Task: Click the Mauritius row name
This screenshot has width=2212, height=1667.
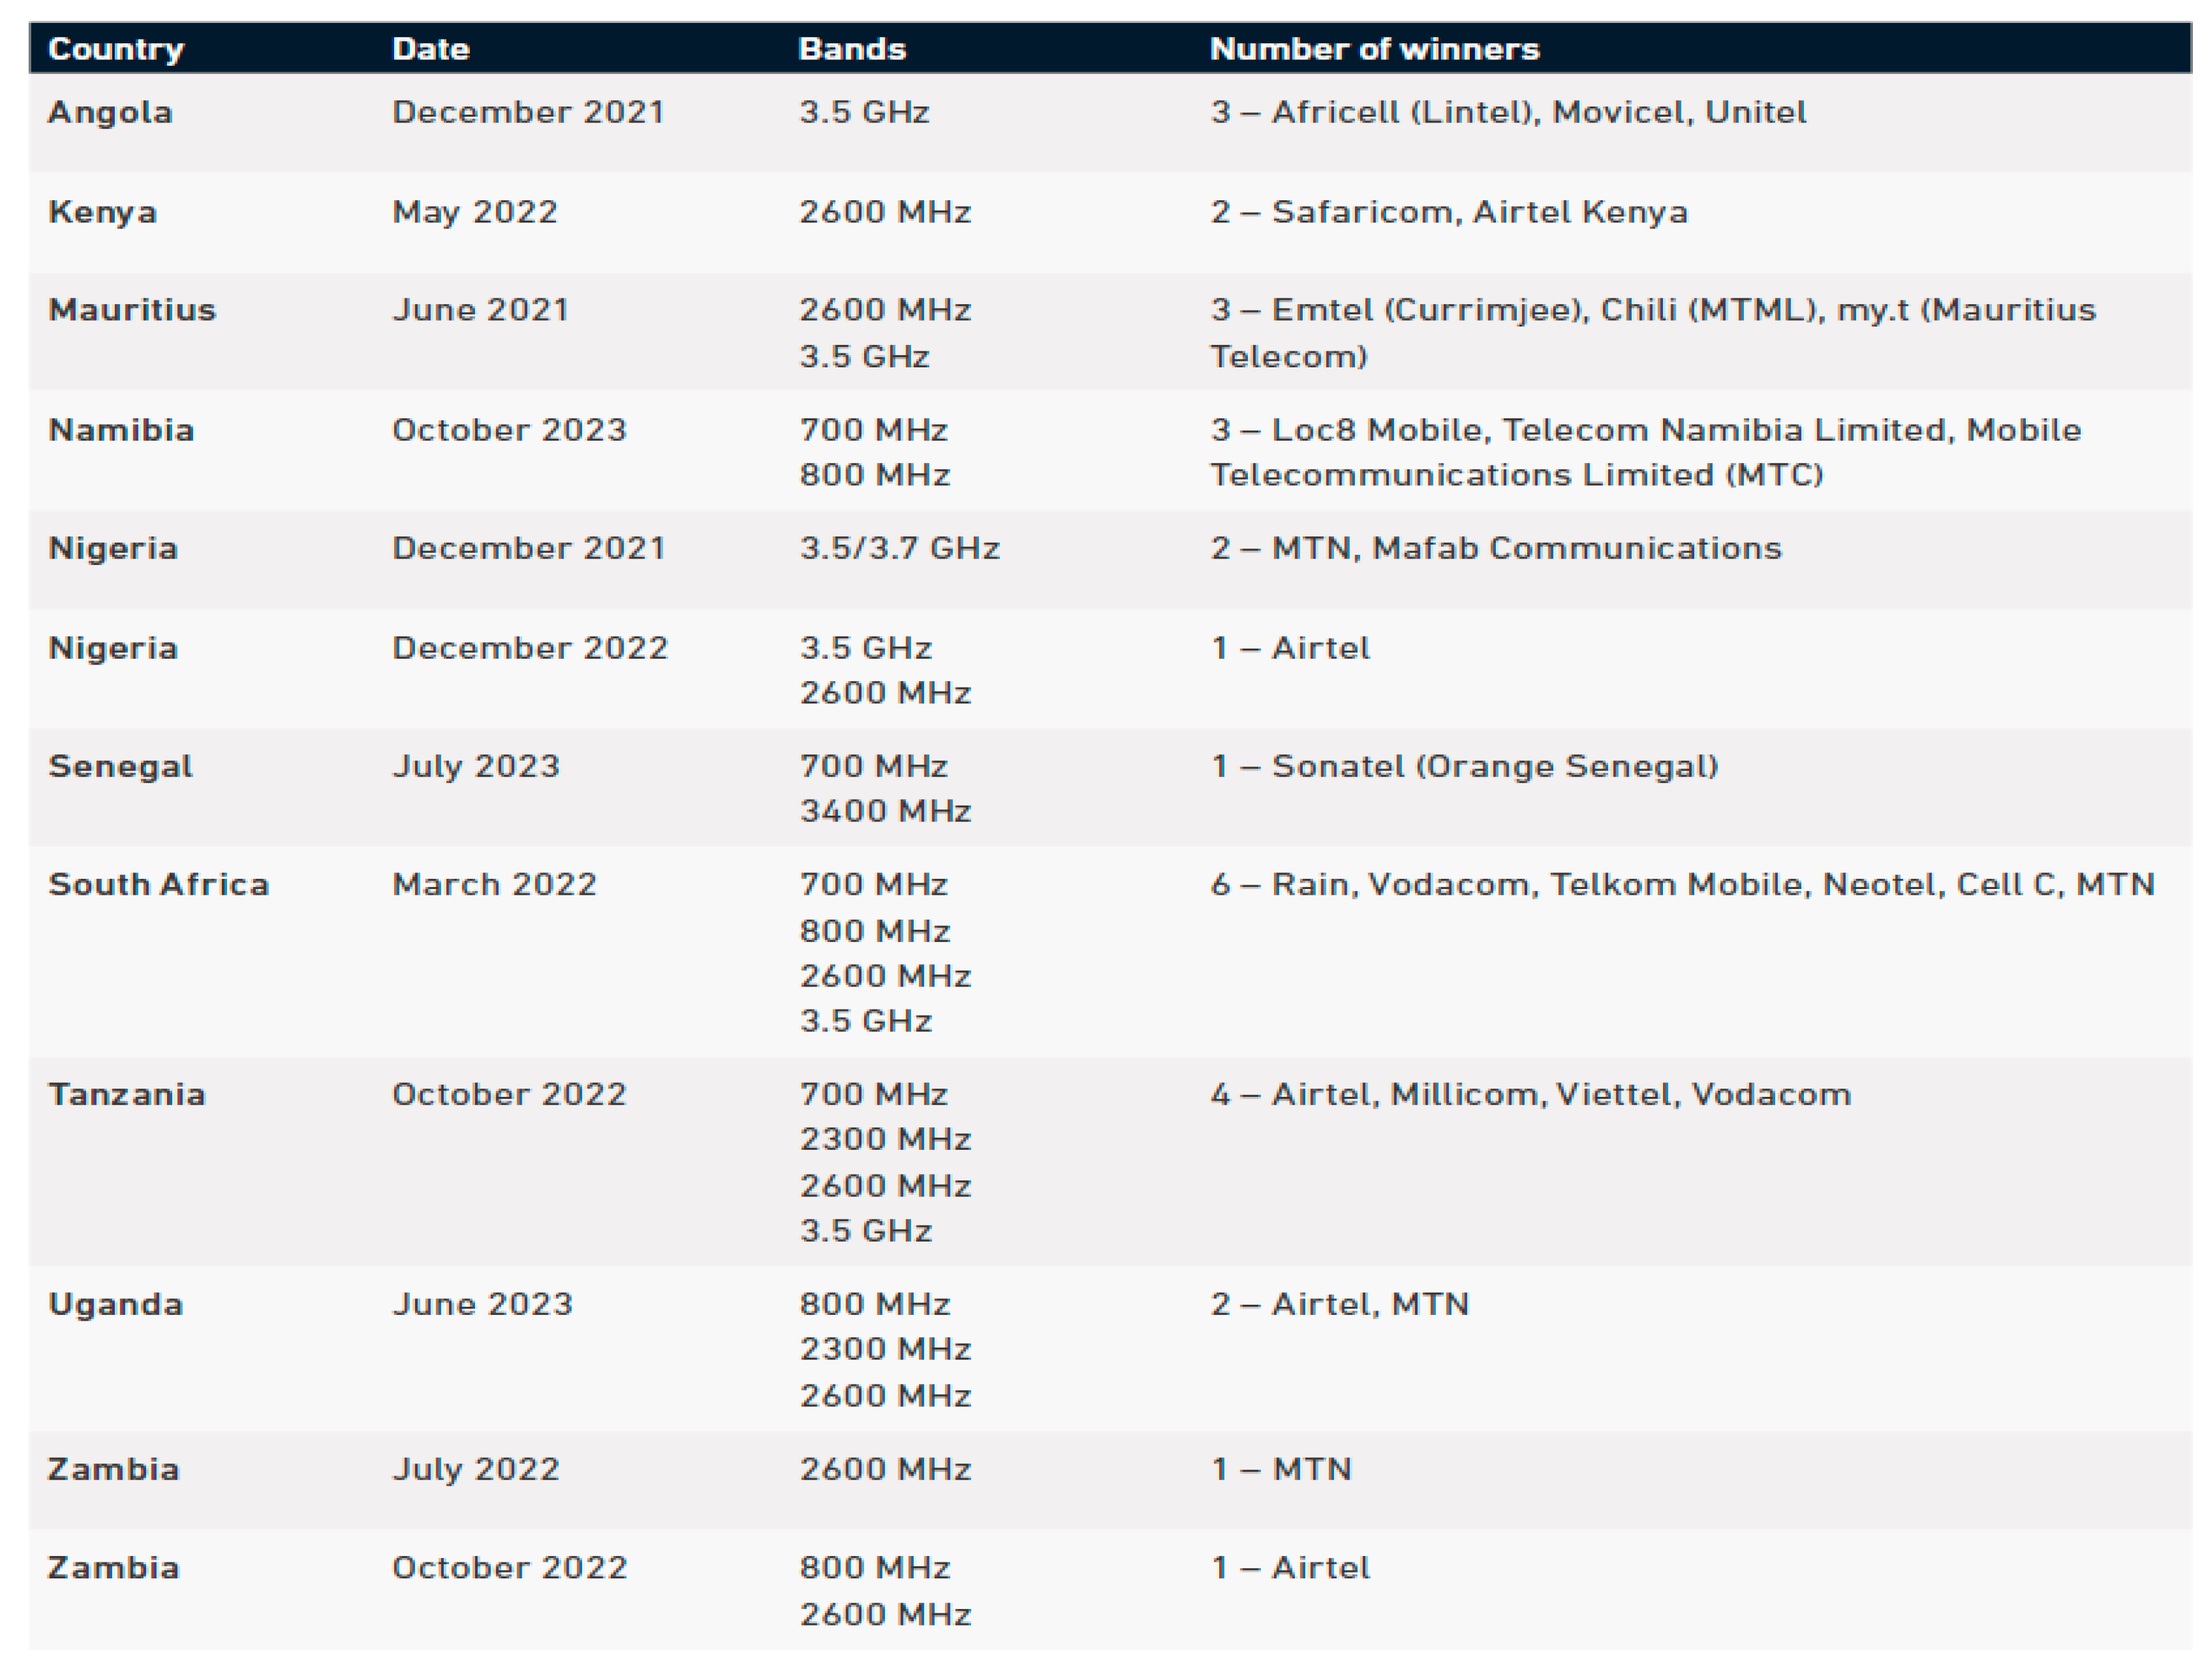Action: tap(132, 310)
